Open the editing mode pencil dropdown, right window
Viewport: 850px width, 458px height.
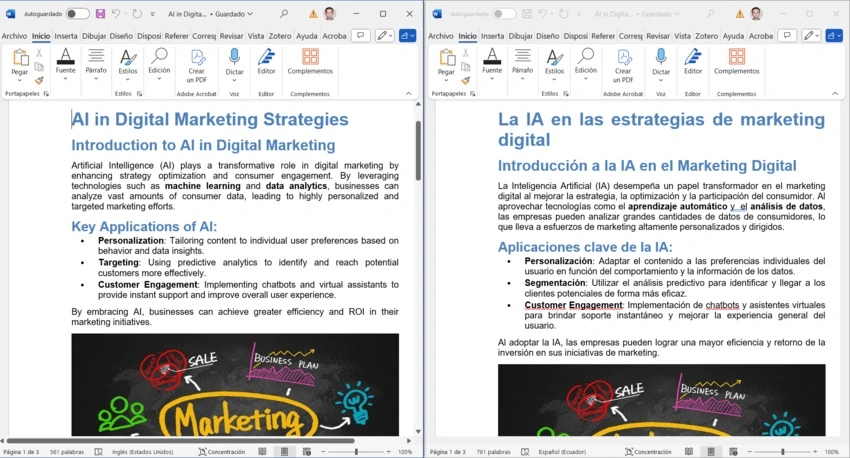tap(811, 36)
